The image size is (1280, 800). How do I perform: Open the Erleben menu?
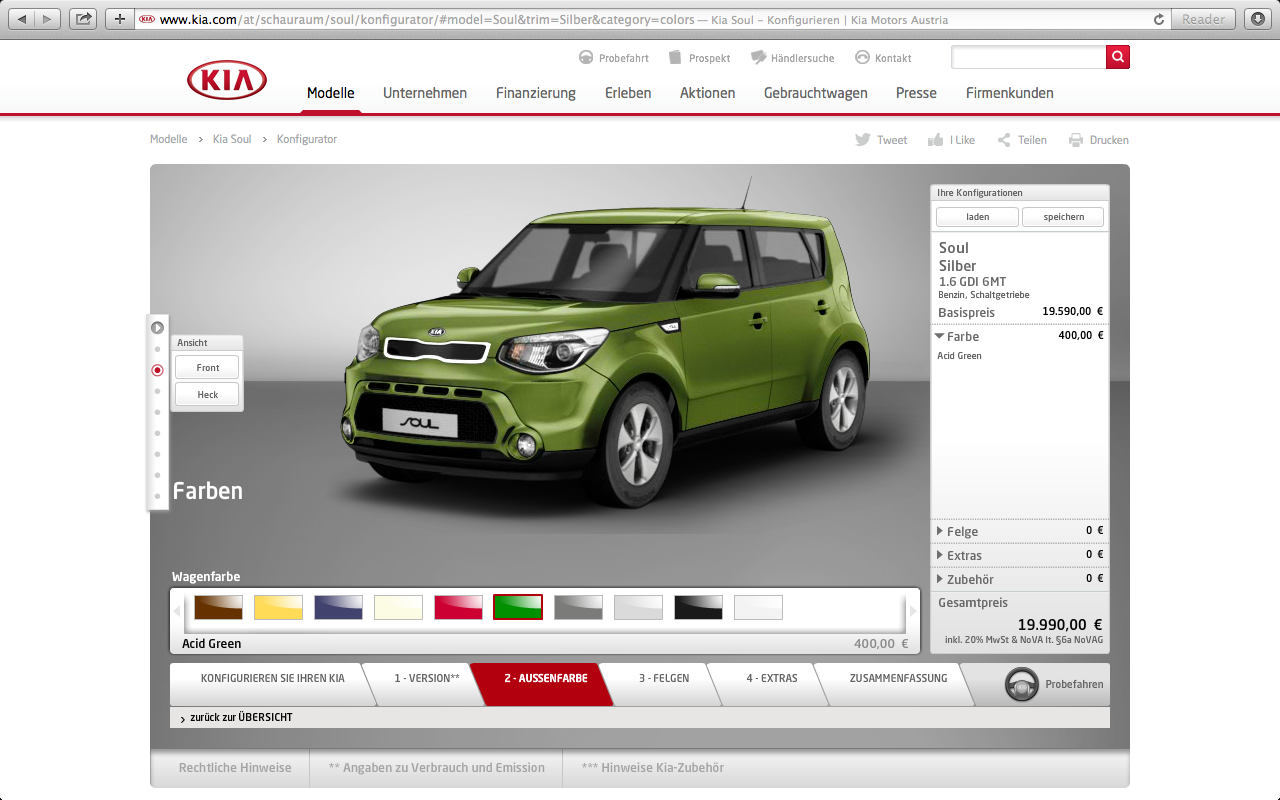(x=628, y=93)
